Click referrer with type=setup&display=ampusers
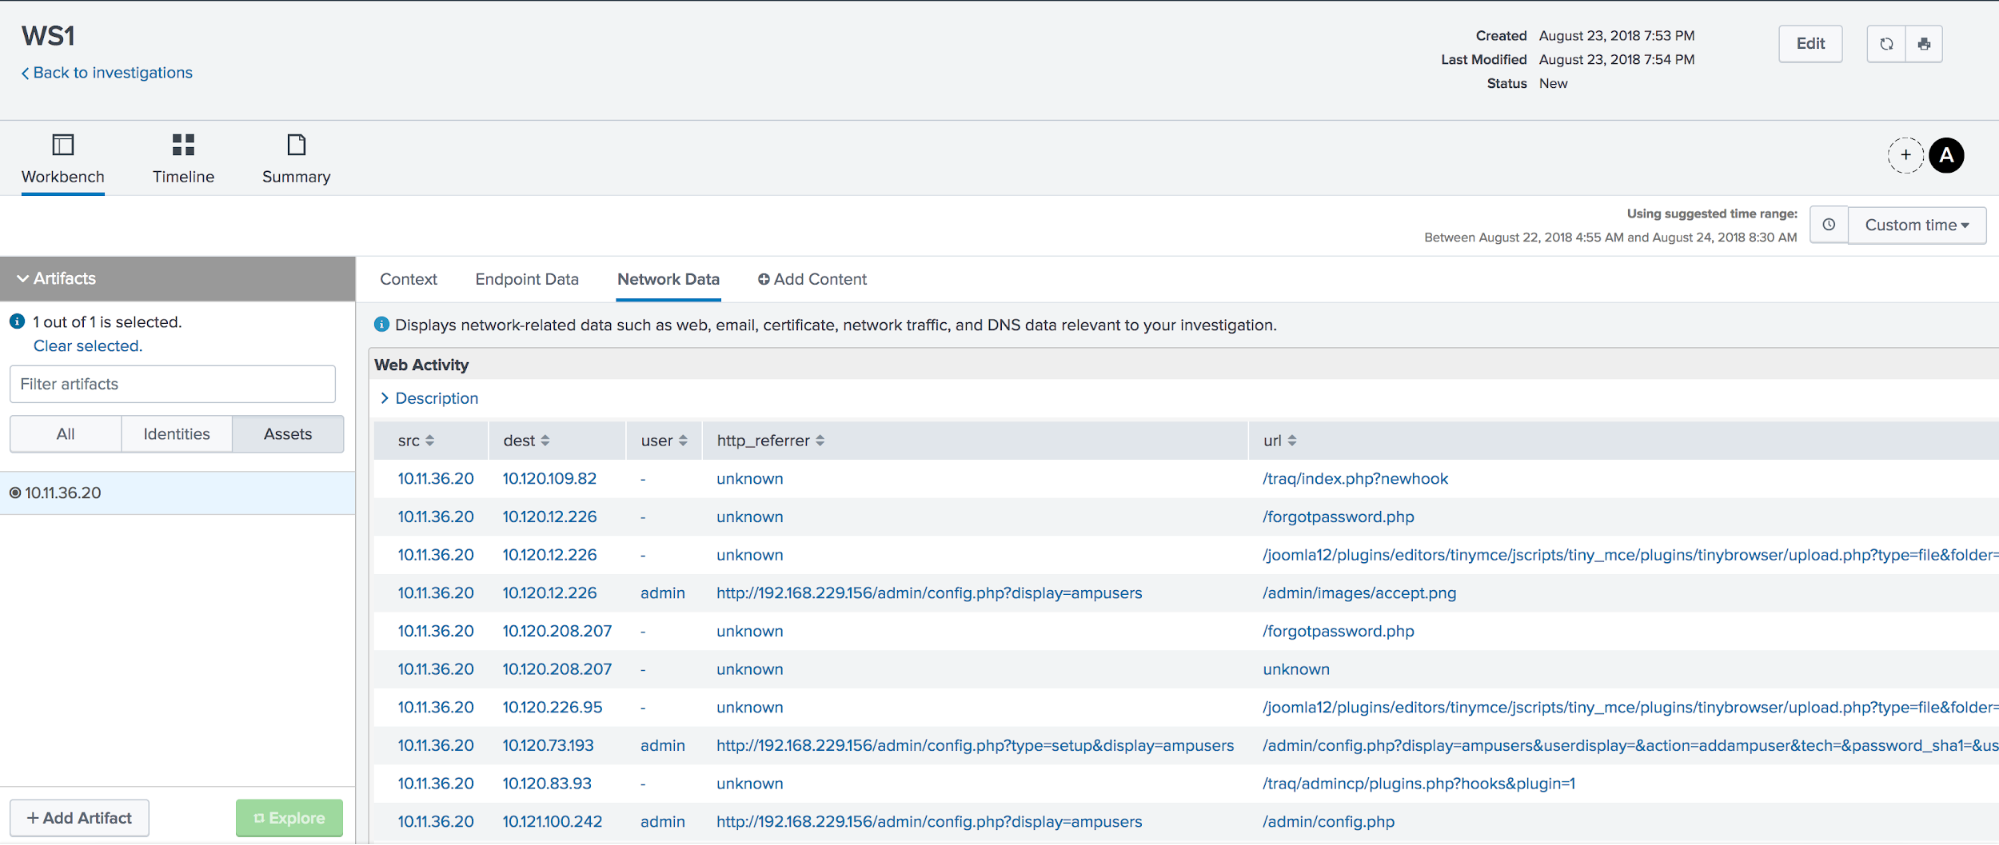 975,746
